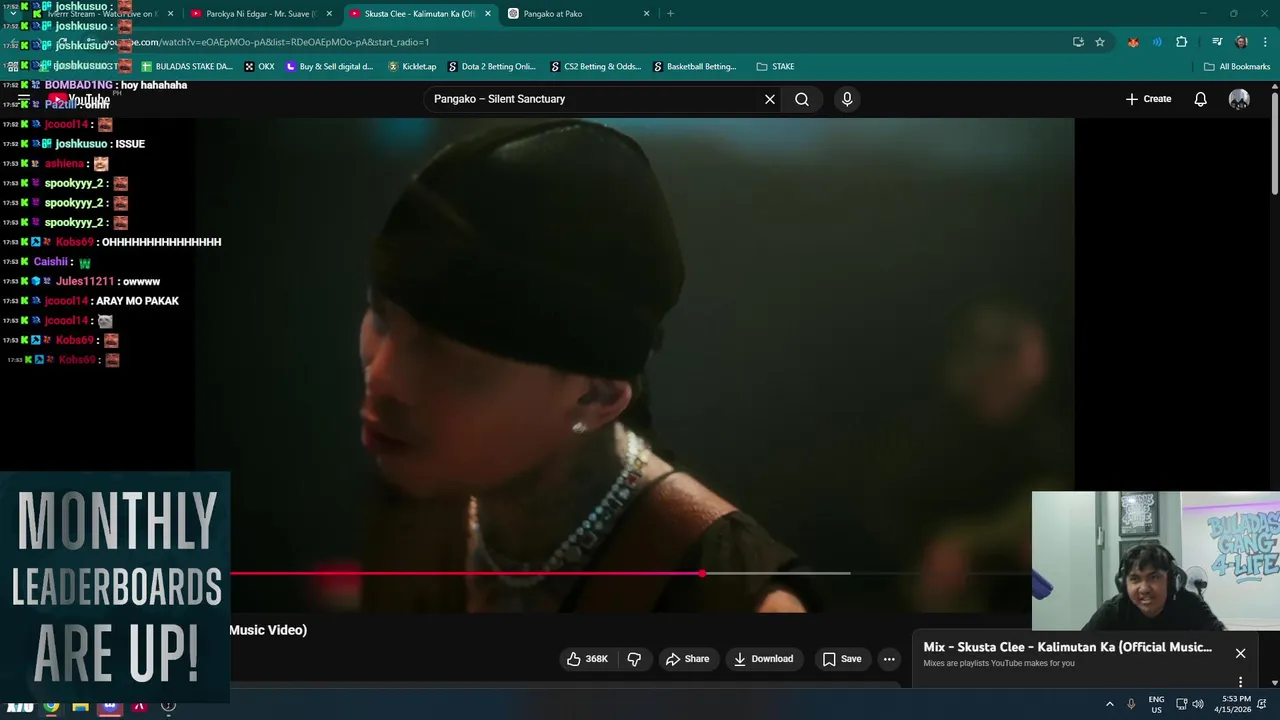Bookmark this page using the star icon
Screen dimensions: 1280x720
pyautogui.click(x=1100, y=42)
